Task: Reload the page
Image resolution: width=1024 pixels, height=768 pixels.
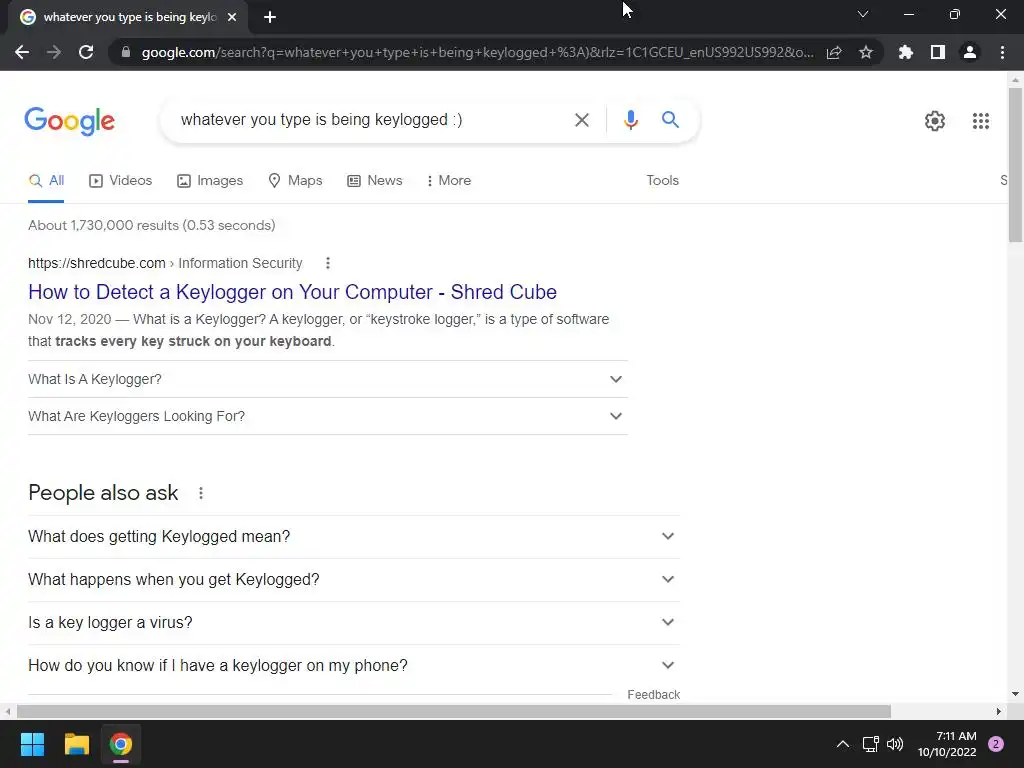Action: (x=86, y=52)
